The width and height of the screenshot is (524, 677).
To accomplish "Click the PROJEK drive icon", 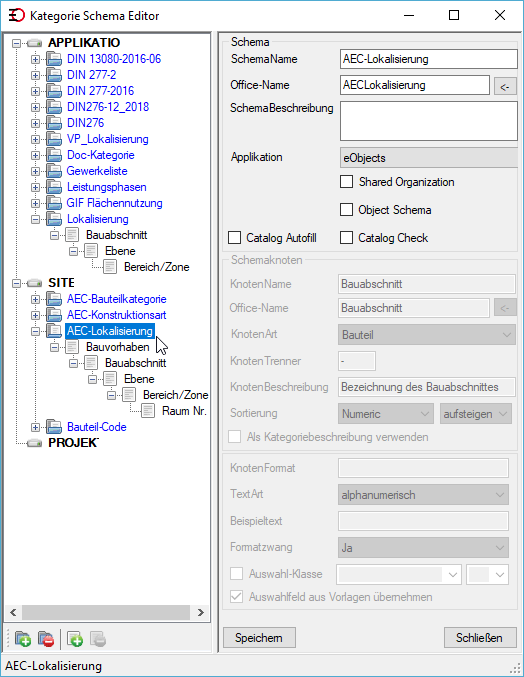I will (x=35, y=443).
